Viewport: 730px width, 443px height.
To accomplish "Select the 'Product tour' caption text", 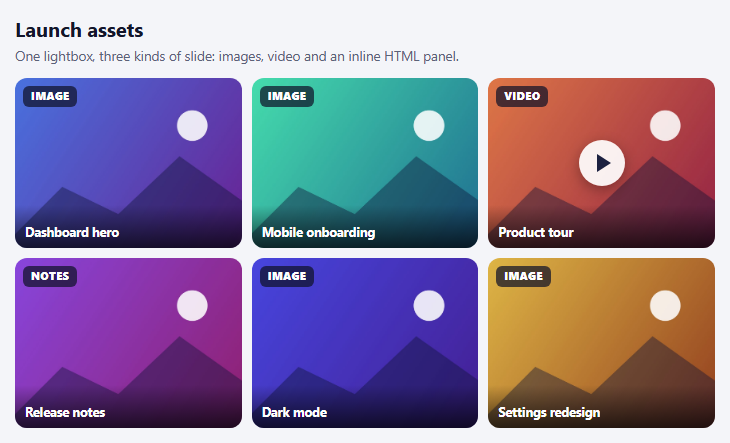I will [x=536, y=232].
